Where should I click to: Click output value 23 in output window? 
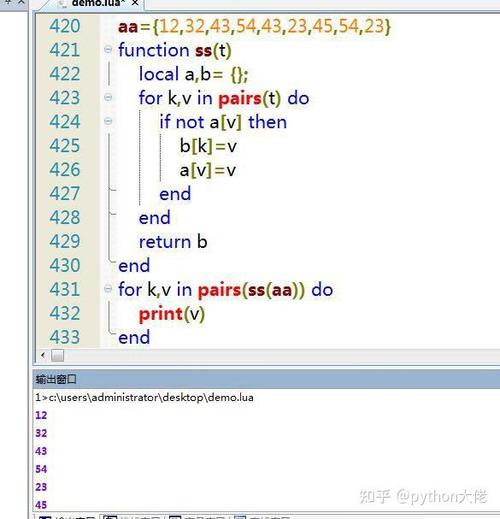point(41,487)
